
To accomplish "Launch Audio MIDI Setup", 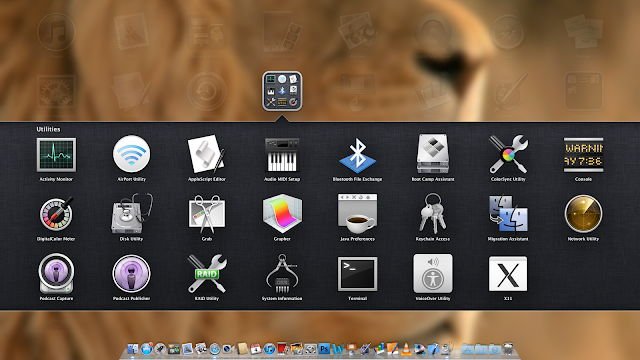I will pyautogui.click(x=282, y=155).
